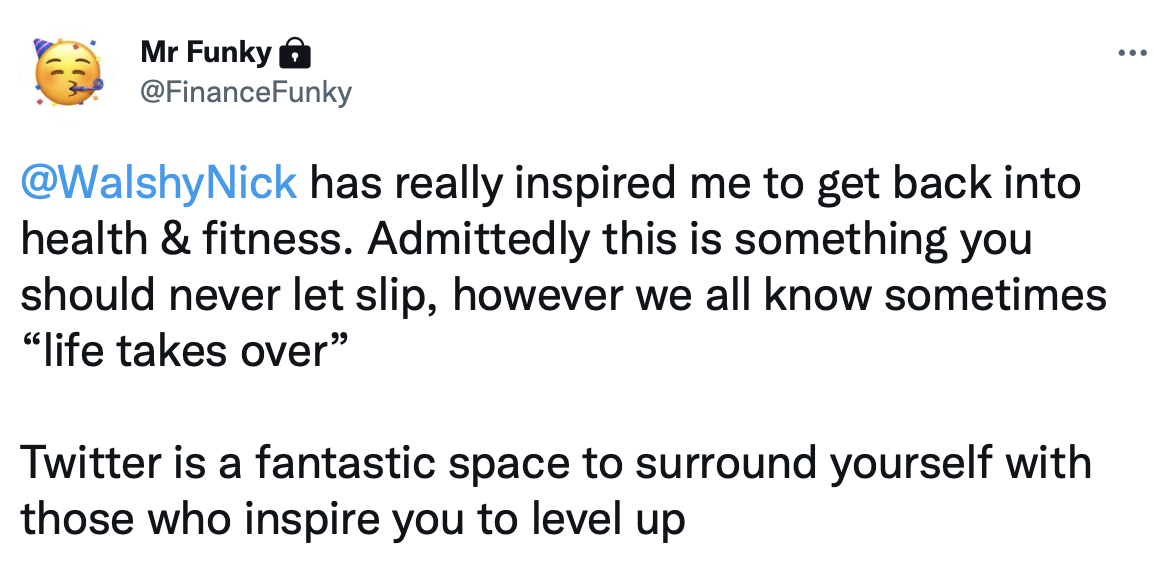The width and height of the screenshot is (1176, 578).
Task: Open the @WalshyNick mention link
Action: coord(159,184)
